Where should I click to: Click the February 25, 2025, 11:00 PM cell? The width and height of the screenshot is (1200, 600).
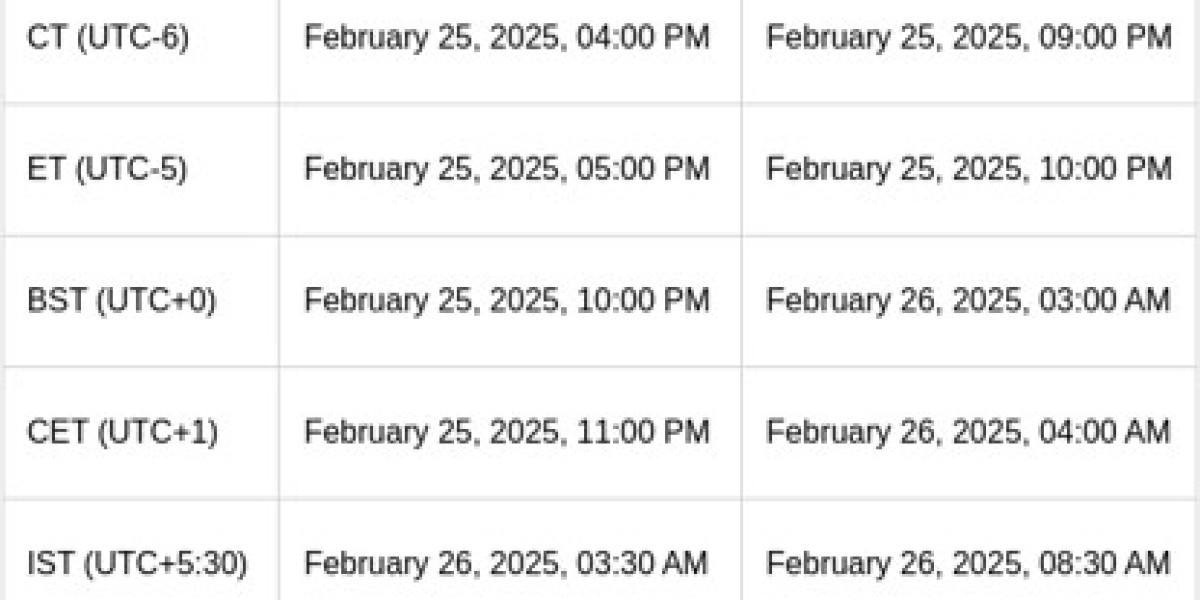[x=507, y=432]
